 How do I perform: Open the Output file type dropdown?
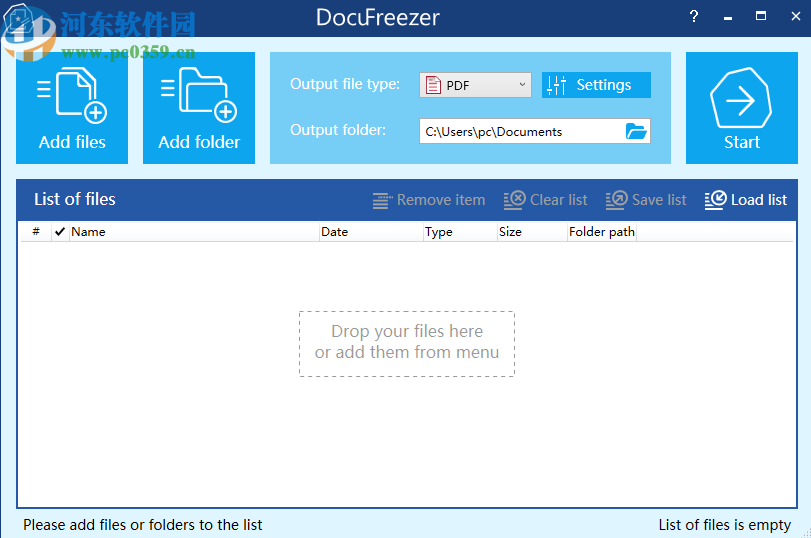pos(475,85)
